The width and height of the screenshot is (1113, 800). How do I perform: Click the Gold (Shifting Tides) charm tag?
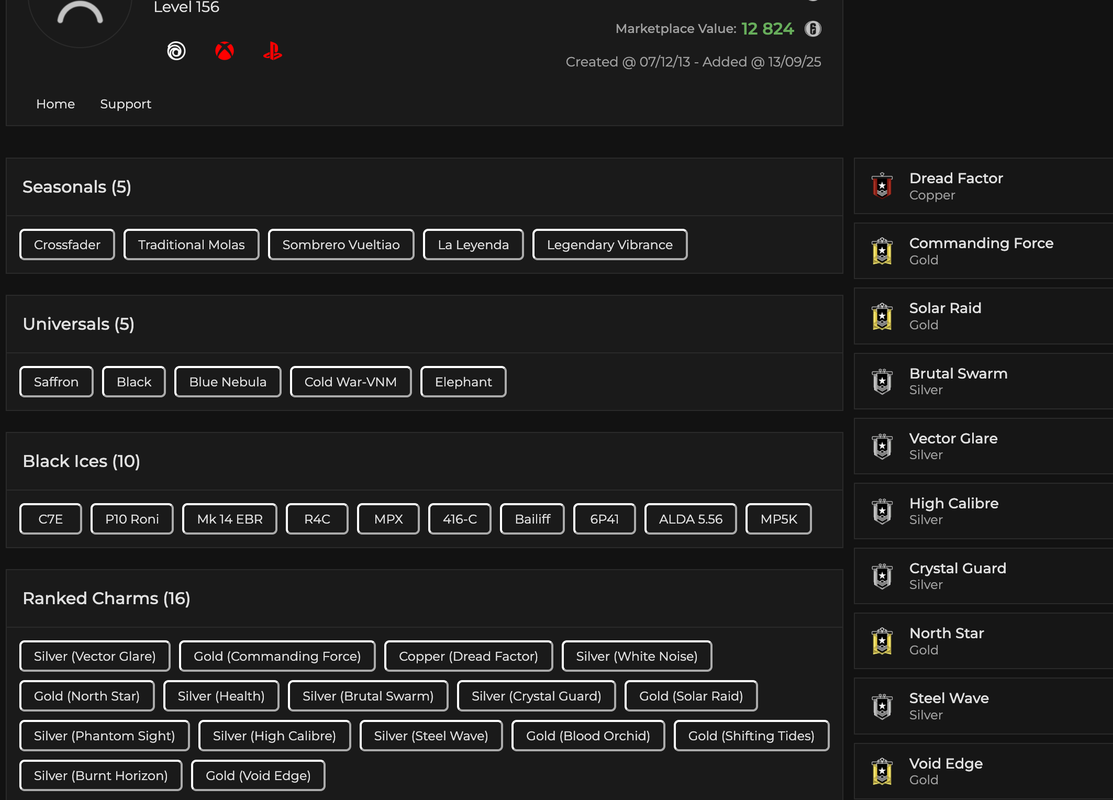pos(751,735)
